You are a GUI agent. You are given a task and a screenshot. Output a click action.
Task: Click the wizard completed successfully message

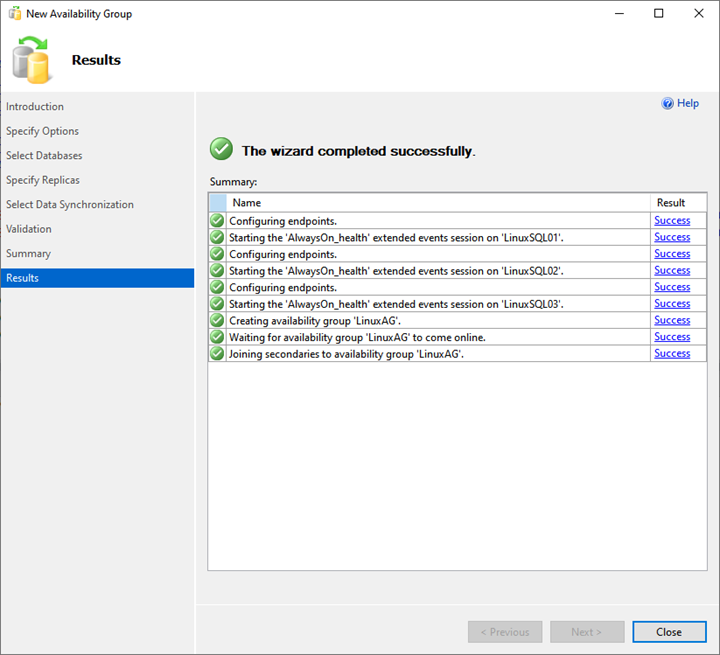coord(359,151)
